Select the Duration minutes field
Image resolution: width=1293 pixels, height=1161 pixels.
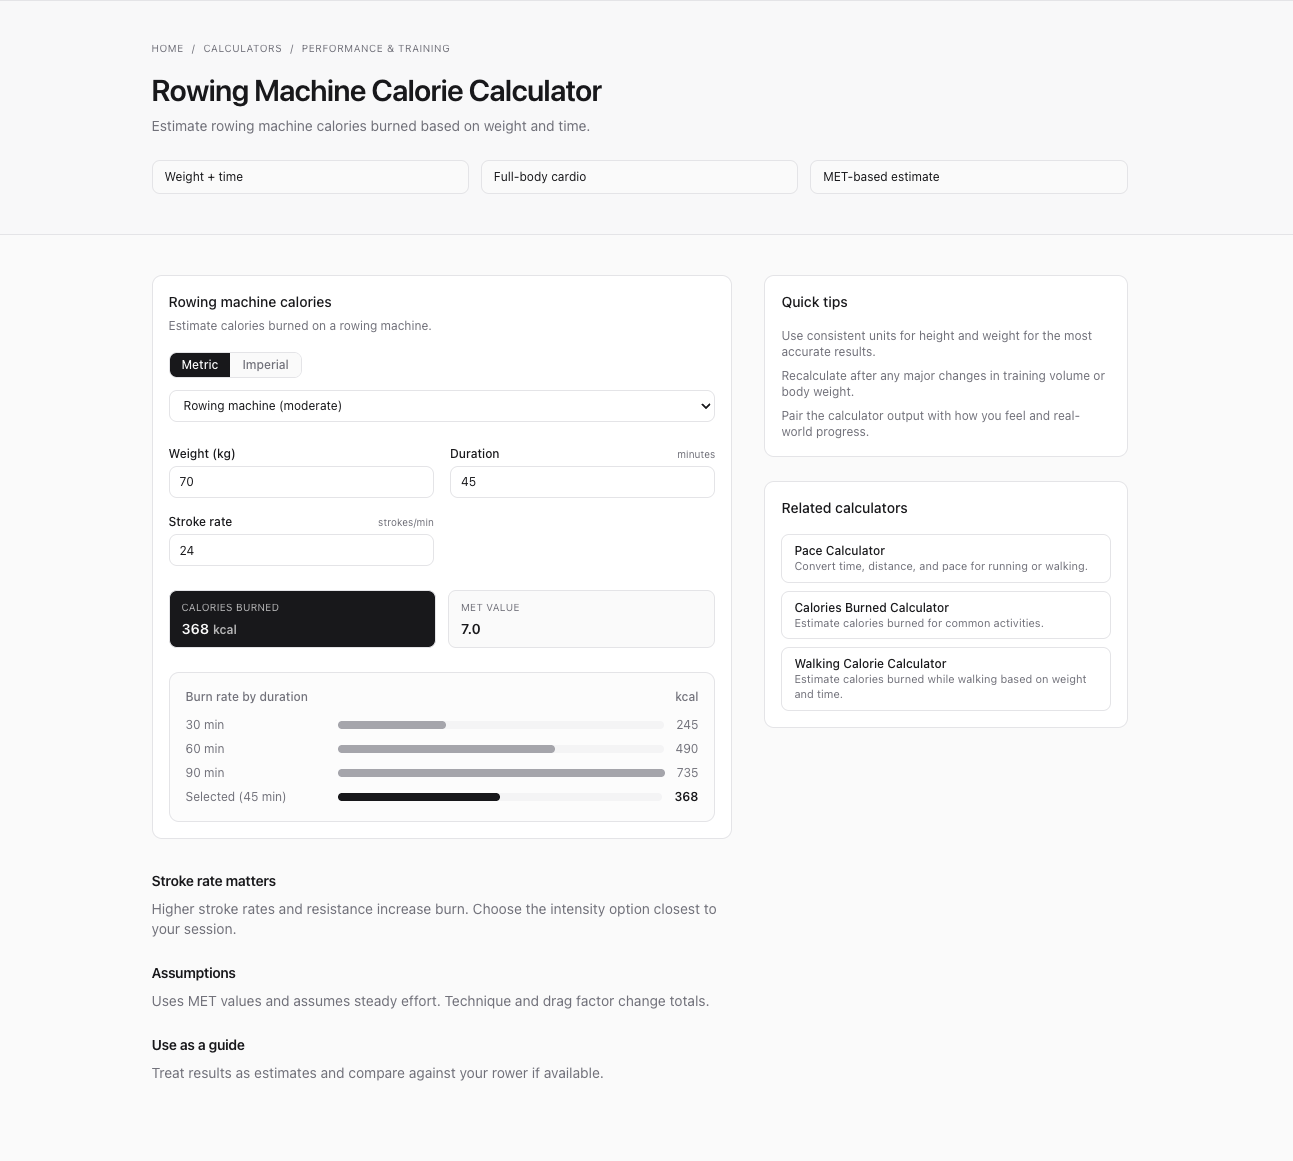(582, 482)
